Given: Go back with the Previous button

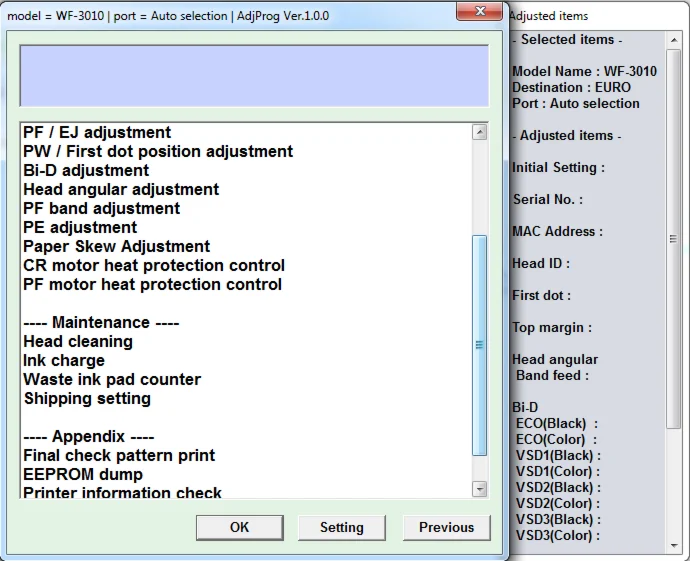Looking at the screenshot, I should click(446, 527).
